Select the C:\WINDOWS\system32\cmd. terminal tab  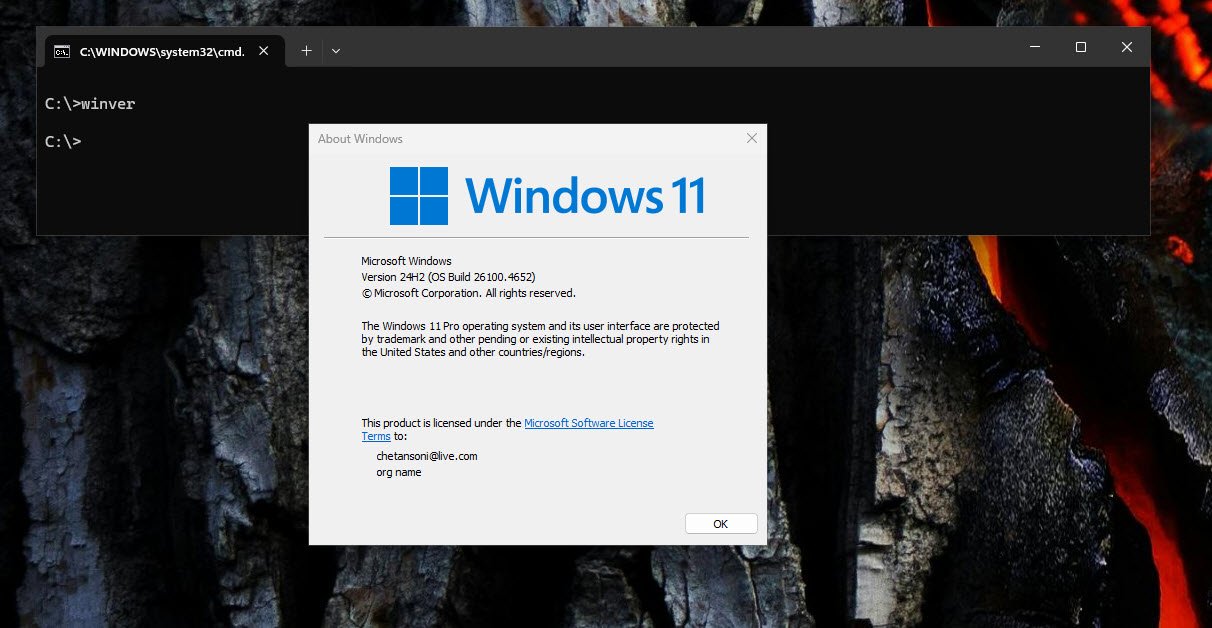click(165, 51)
